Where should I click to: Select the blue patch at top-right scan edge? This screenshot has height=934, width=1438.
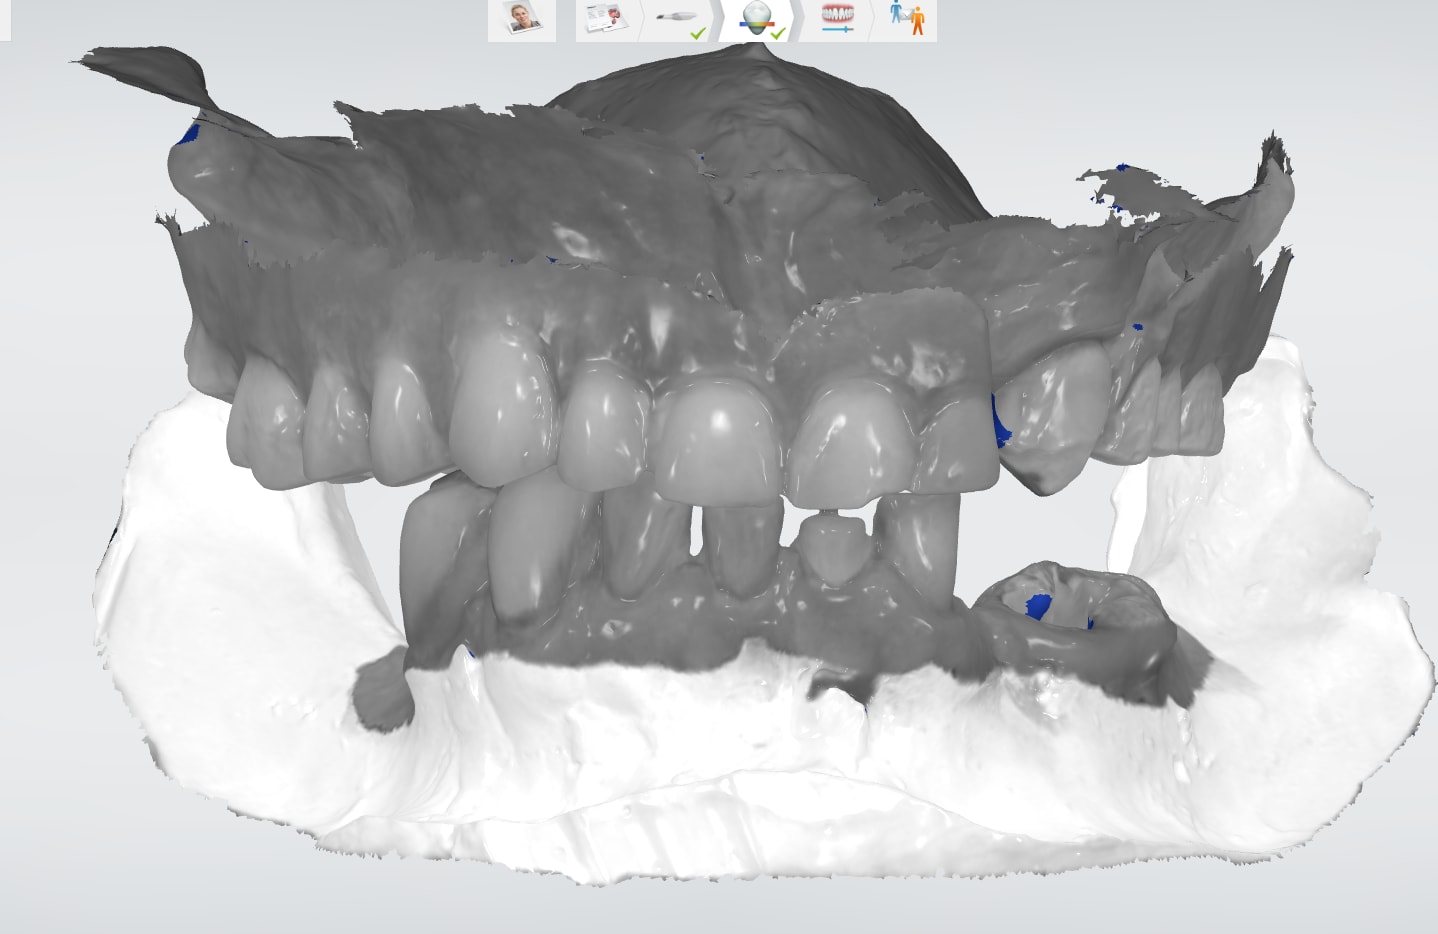tap(1122, 168)
